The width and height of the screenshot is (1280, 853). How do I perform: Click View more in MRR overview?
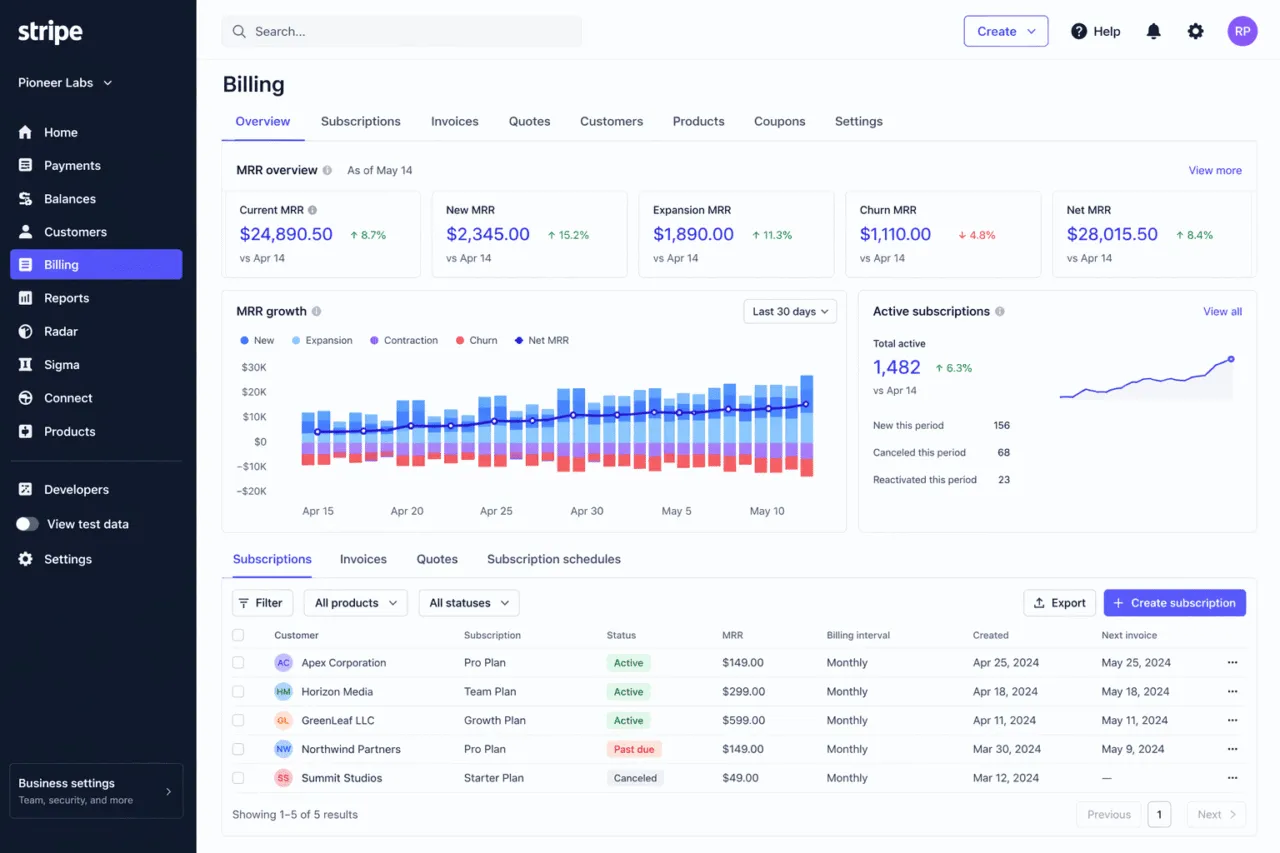1215,170
